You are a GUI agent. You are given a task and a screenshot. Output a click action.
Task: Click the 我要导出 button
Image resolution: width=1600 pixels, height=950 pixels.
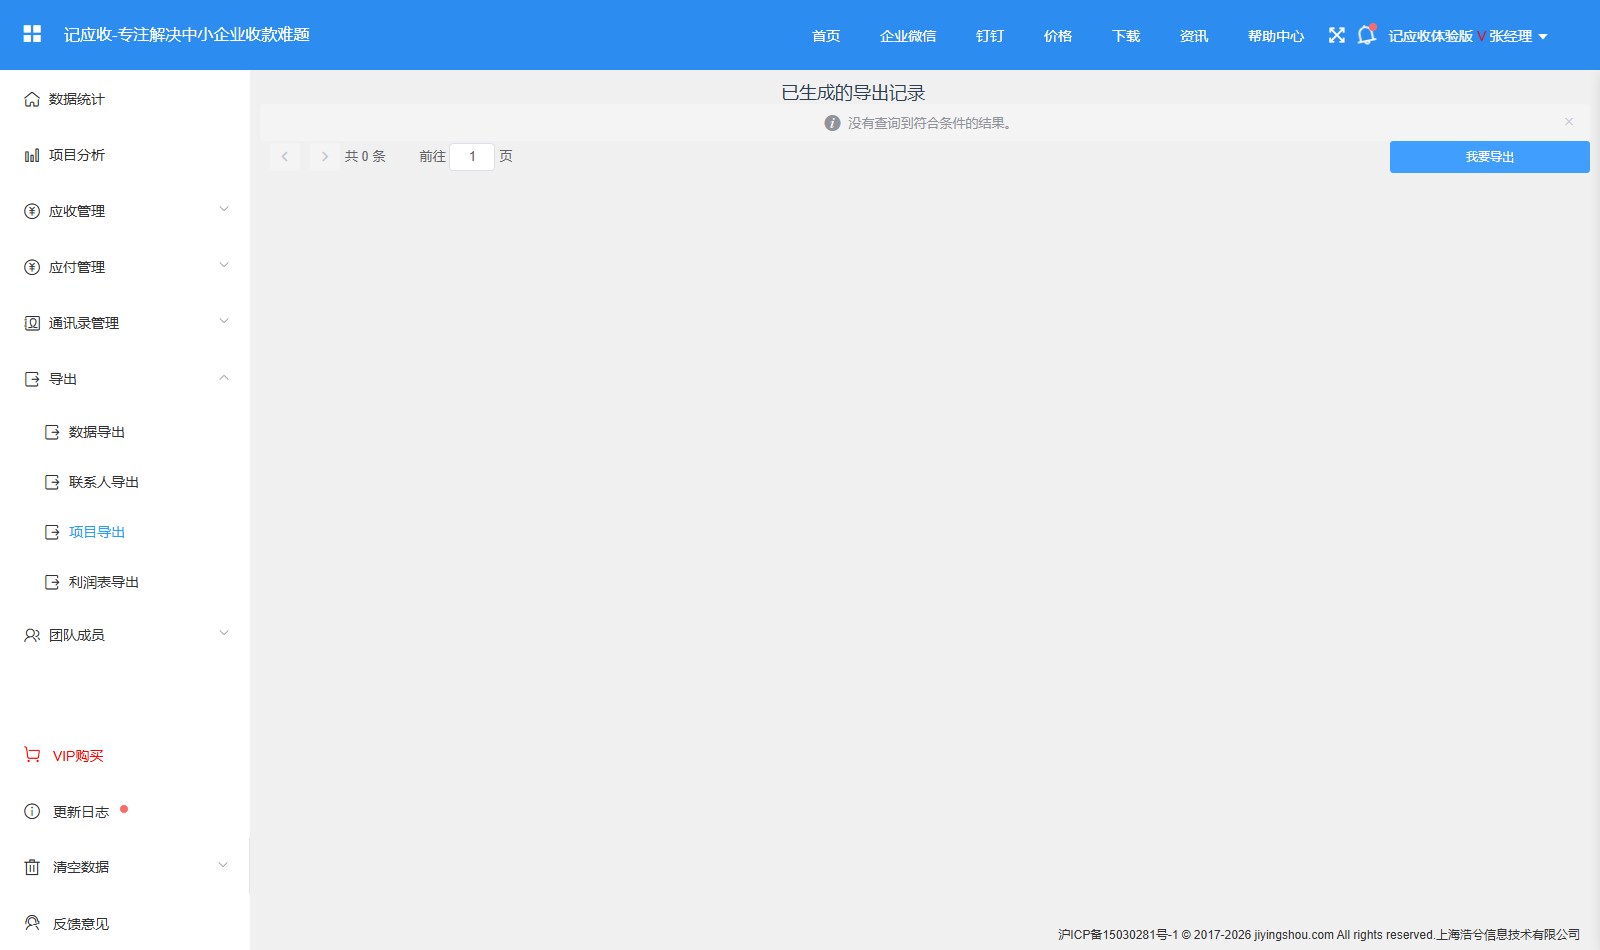click(x=1490, y=157)
